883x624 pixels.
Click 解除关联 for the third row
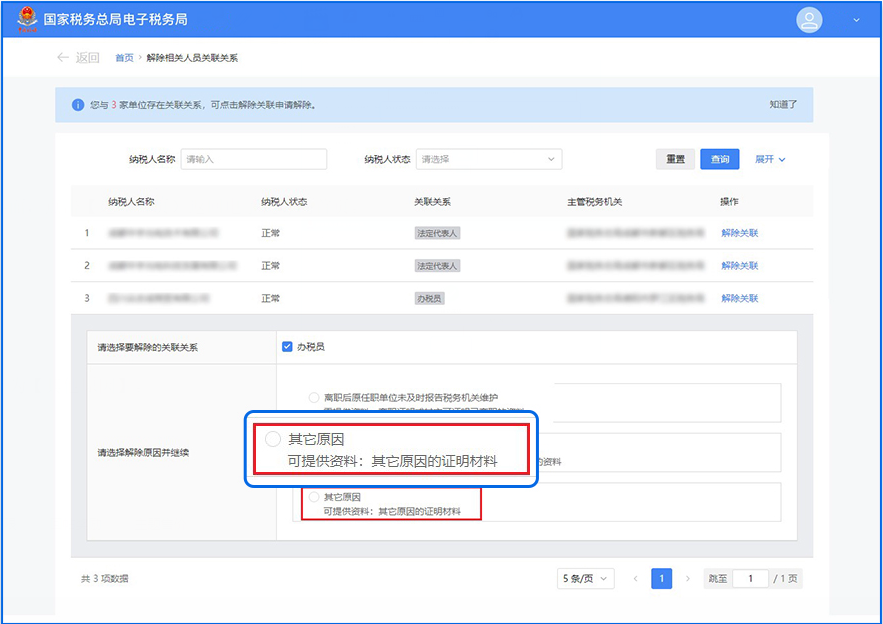click(739, 298)
